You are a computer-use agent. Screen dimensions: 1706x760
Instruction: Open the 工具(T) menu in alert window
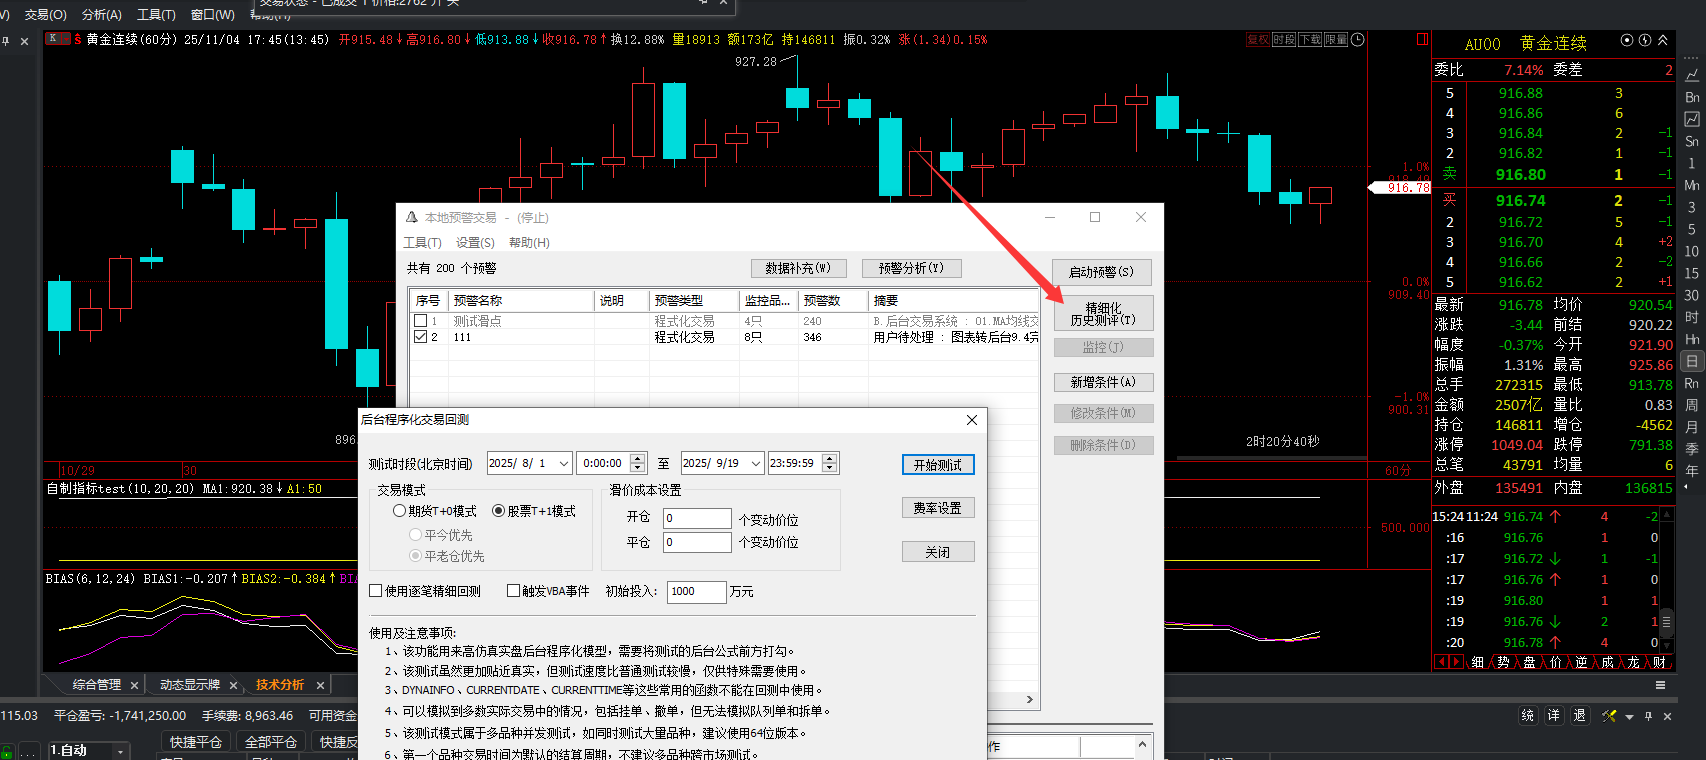click(x=422, y=243)
